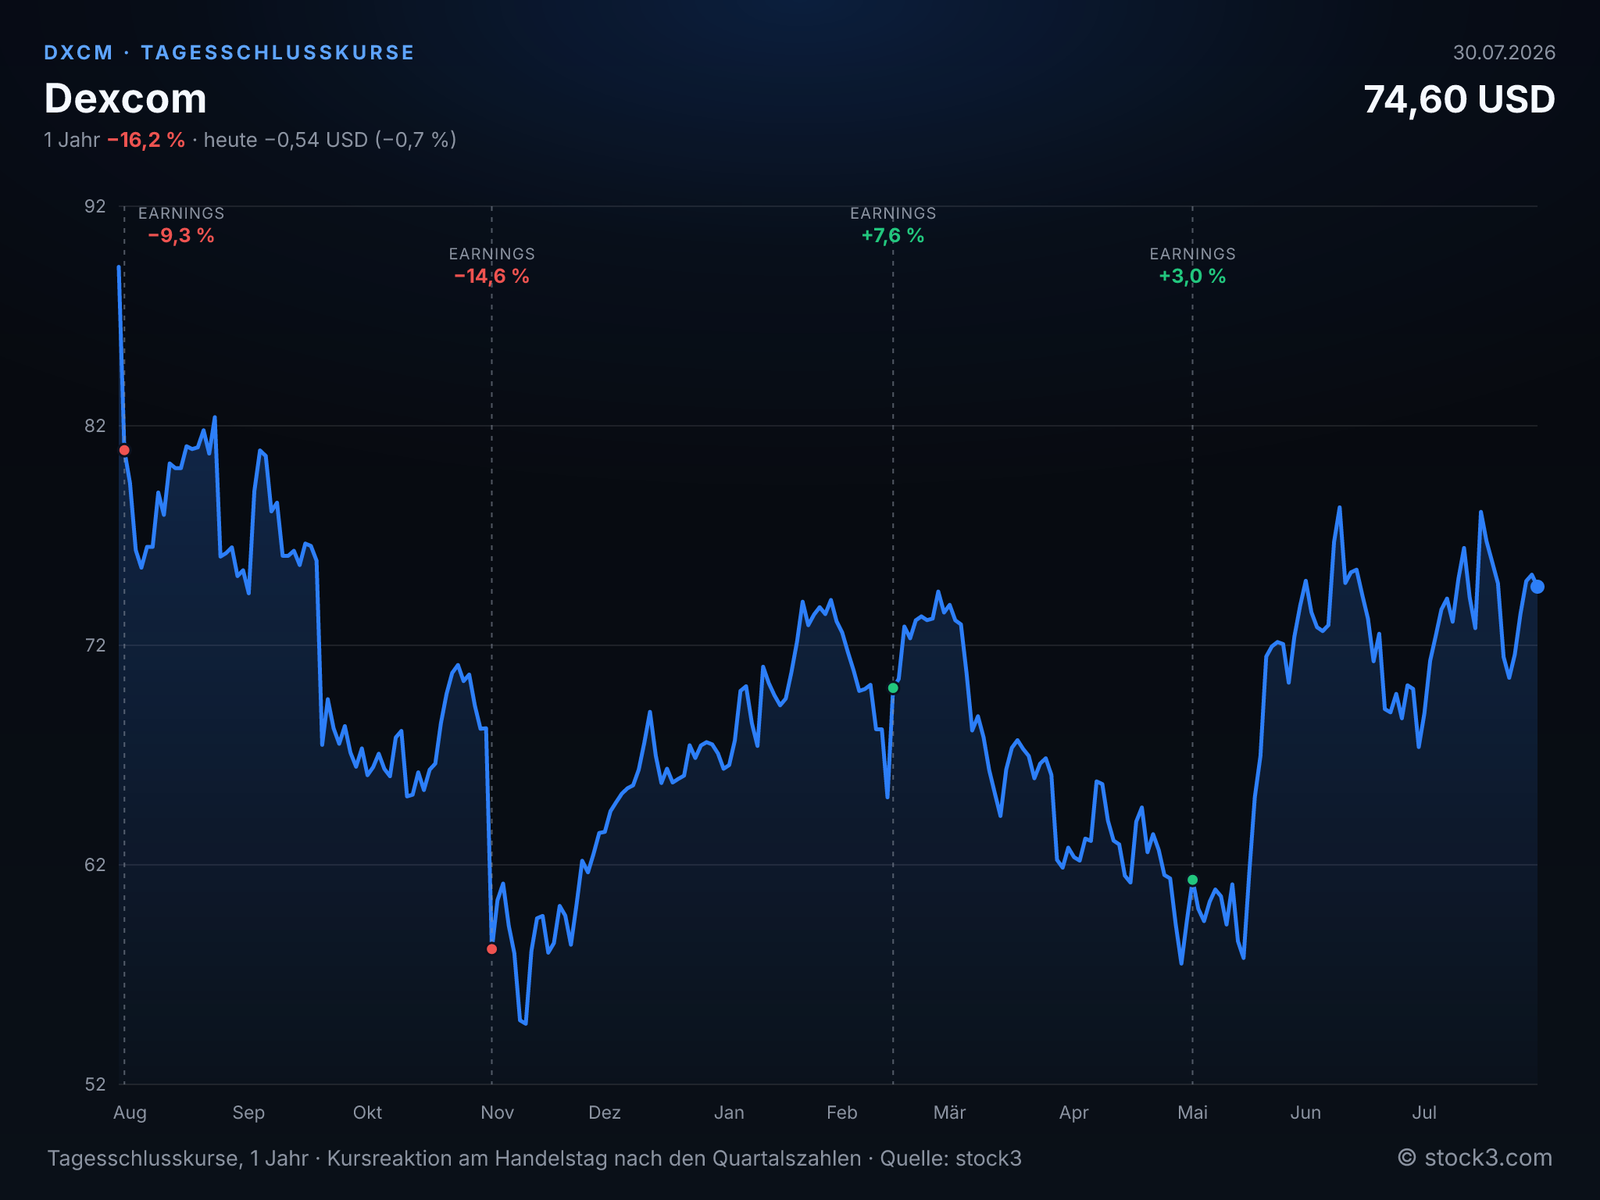1600x1200 pixels.
Task: Click the Apr month label
Action: pos(1074,1113)
